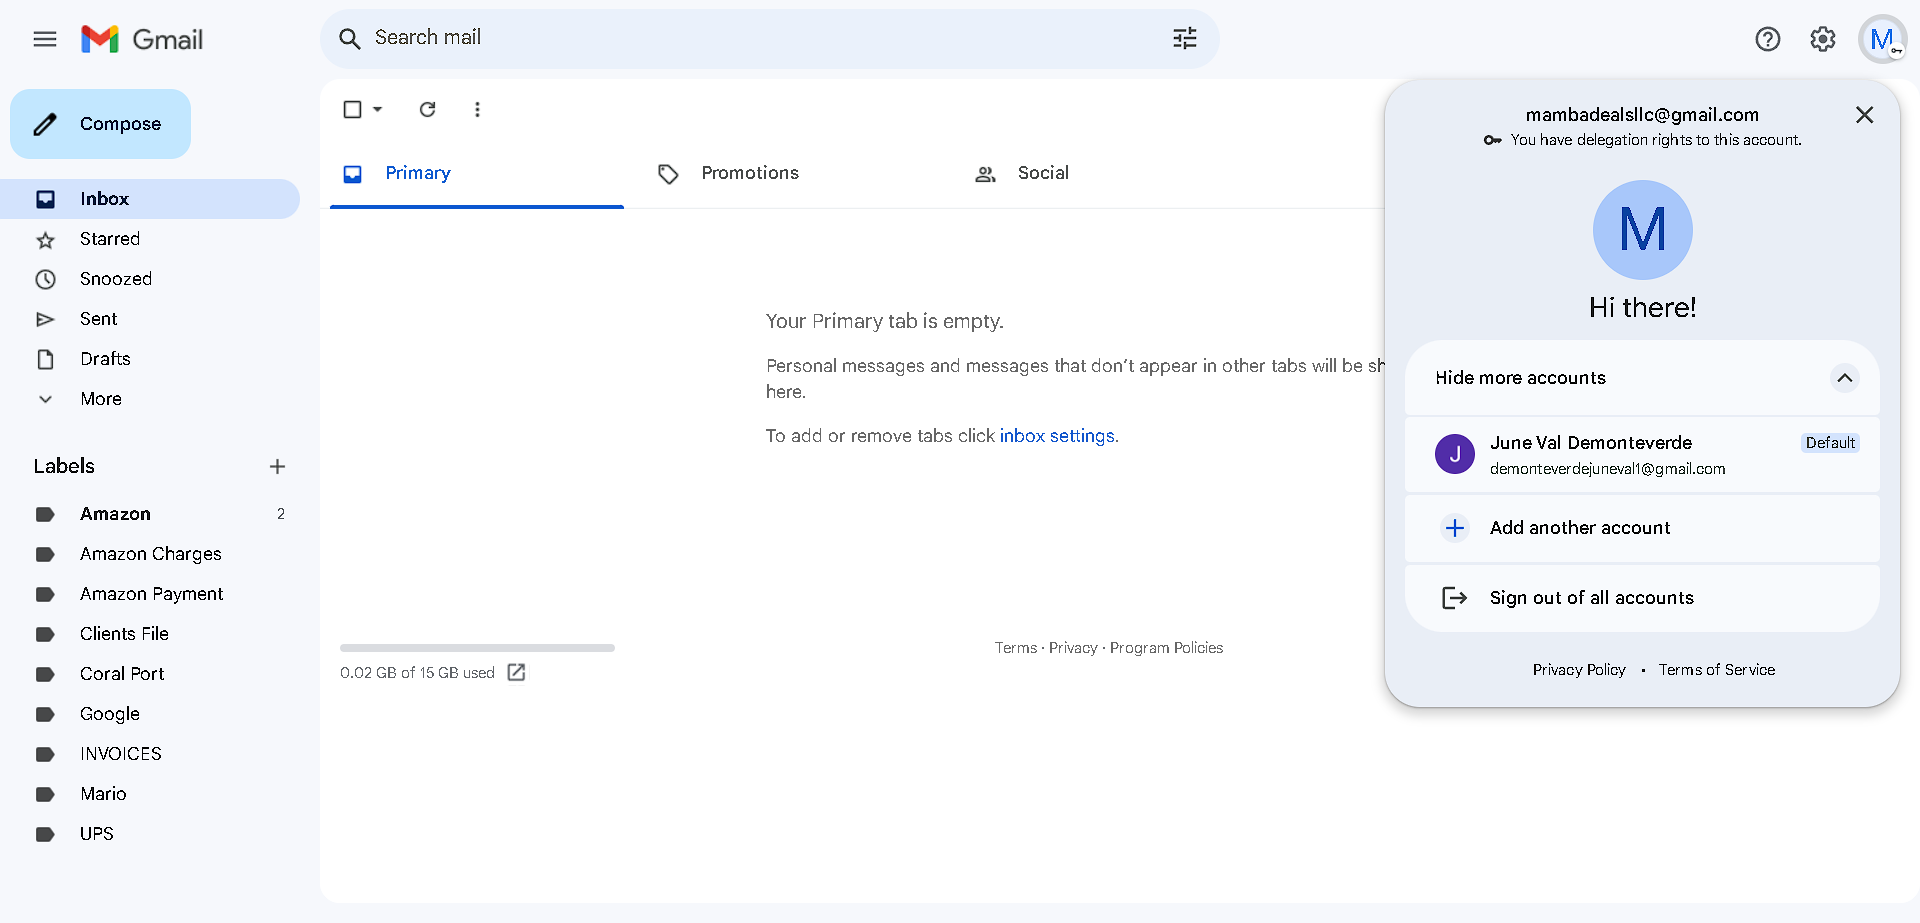
Task: Click the Drafts page icon
Action: point(45,359)
